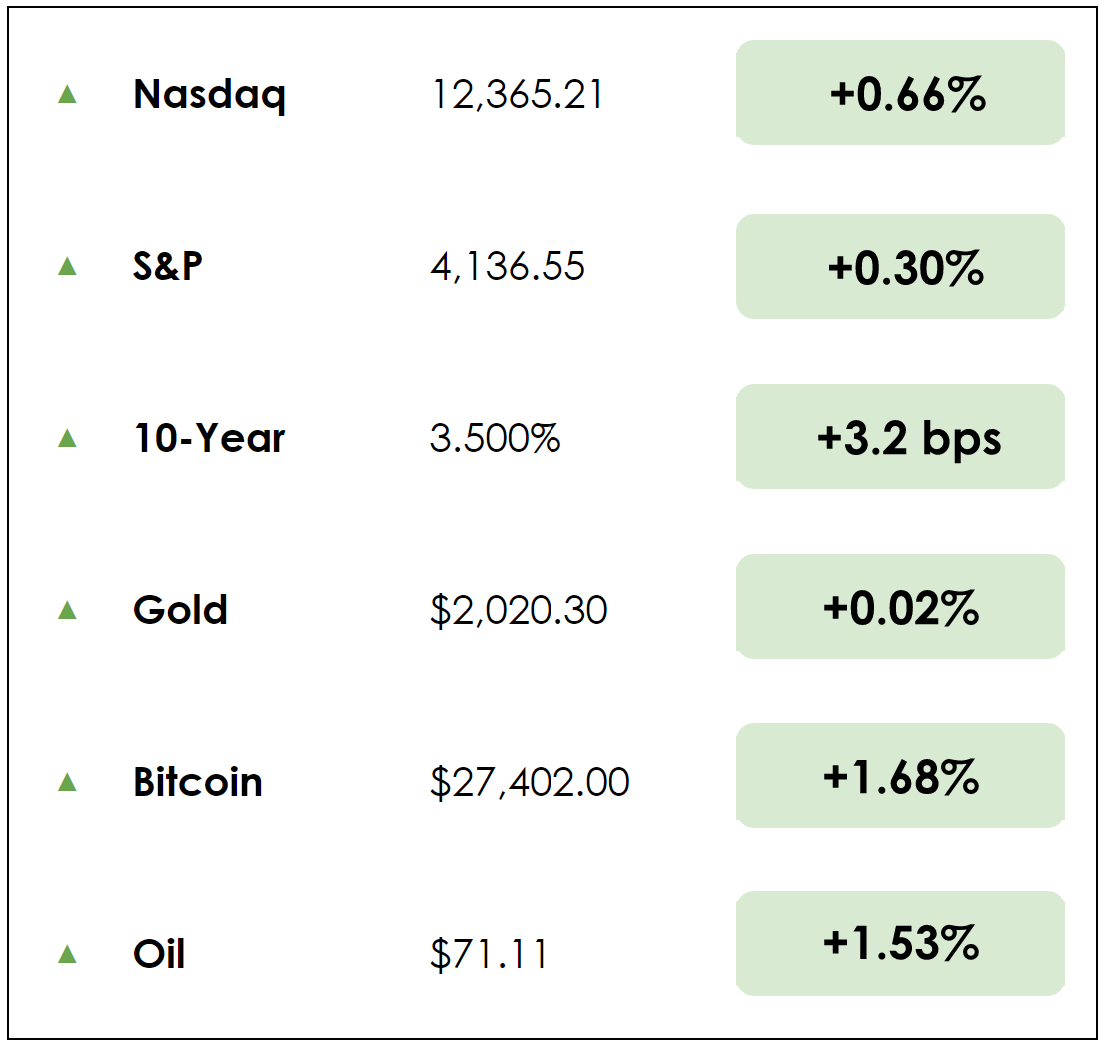Select the Gold label

pyautogui.click(x=180, y=610)
